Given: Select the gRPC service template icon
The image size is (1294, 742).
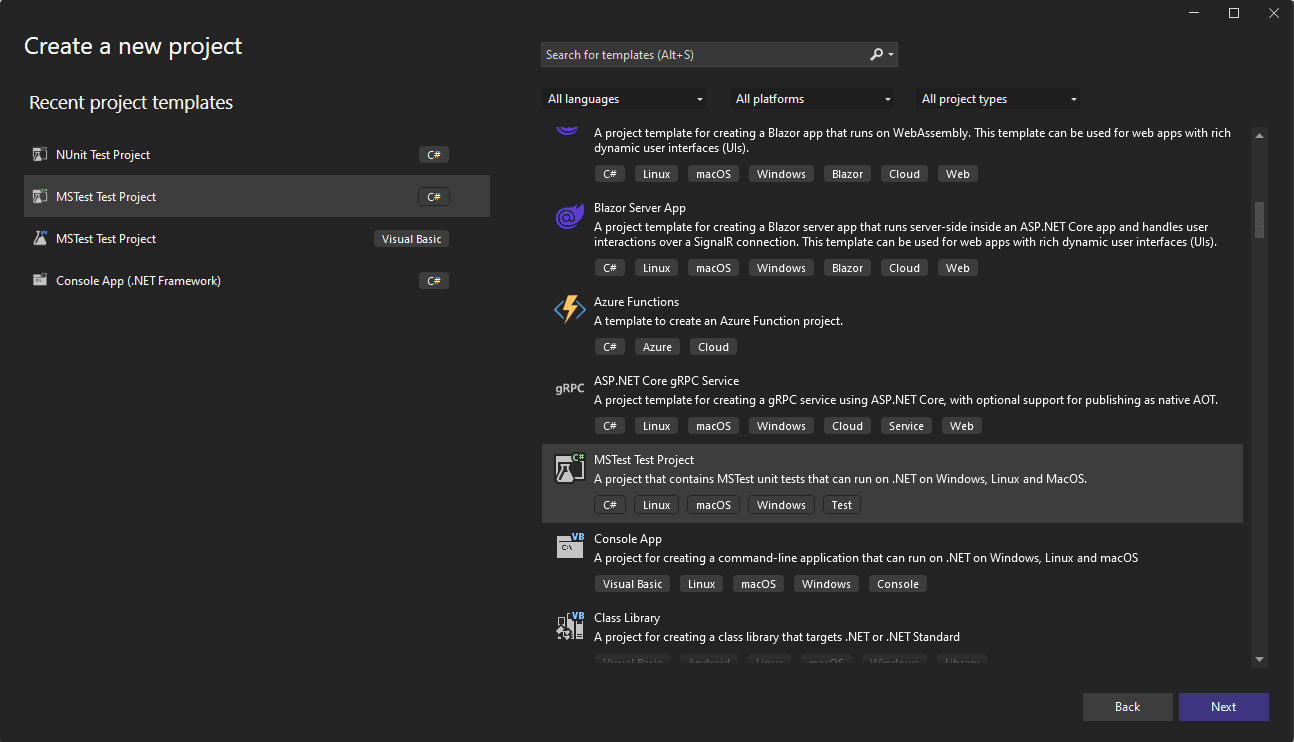Looking at the screenshot, I should (570, 389).
